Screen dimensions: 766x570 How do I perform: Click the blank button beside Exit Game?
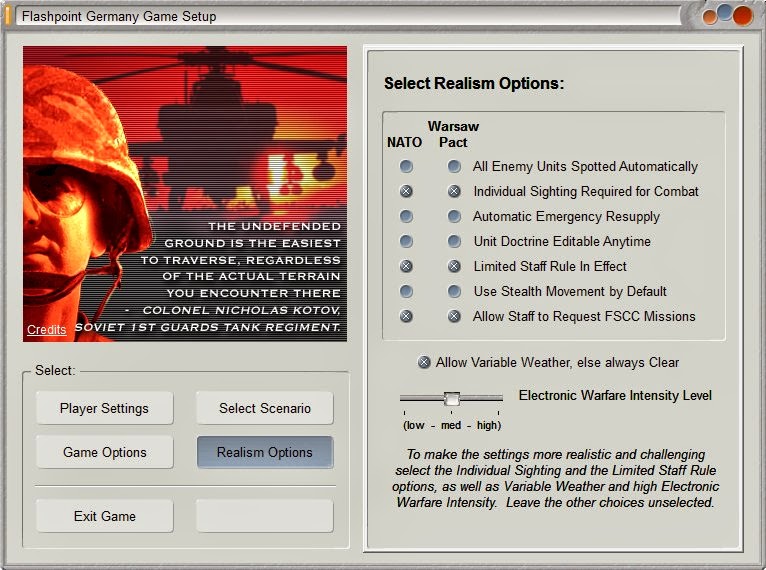265,516
